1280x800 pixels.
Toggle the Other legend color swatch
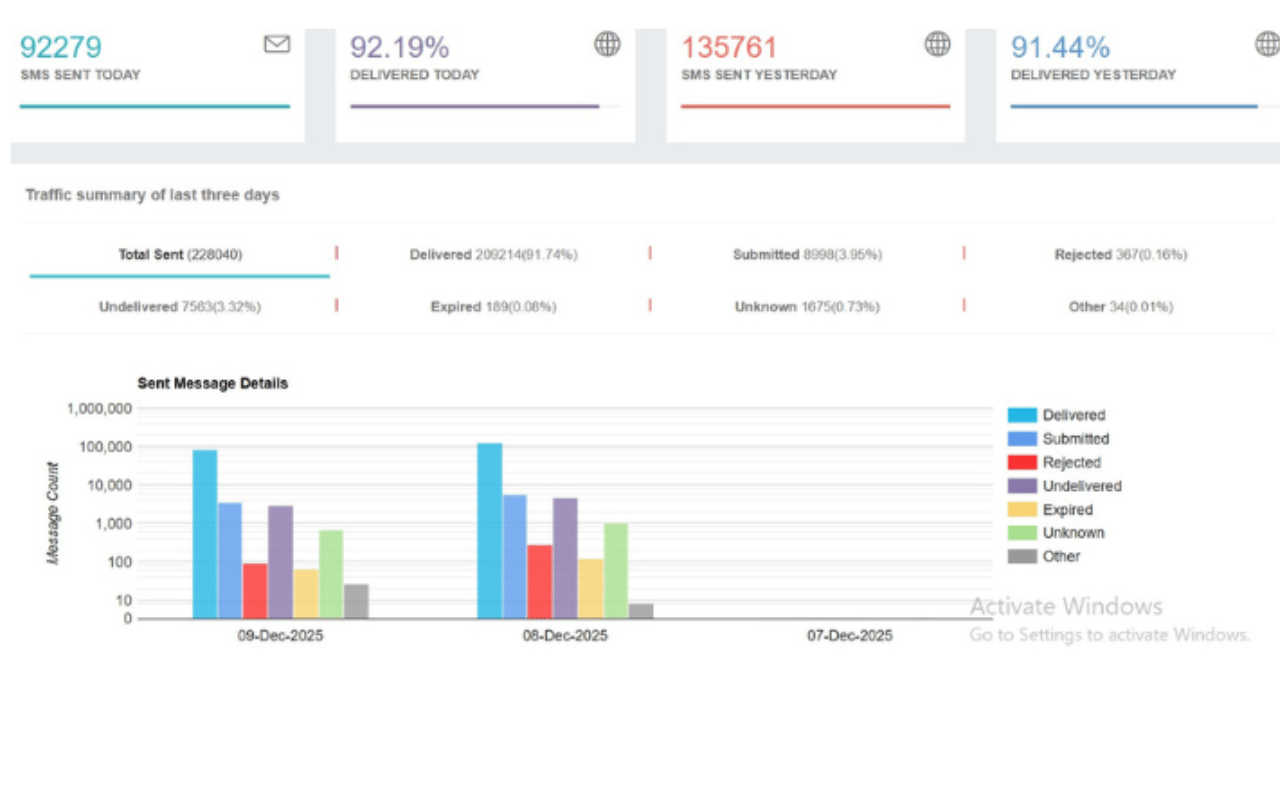pyautogui.click(x=1022, y=557)
